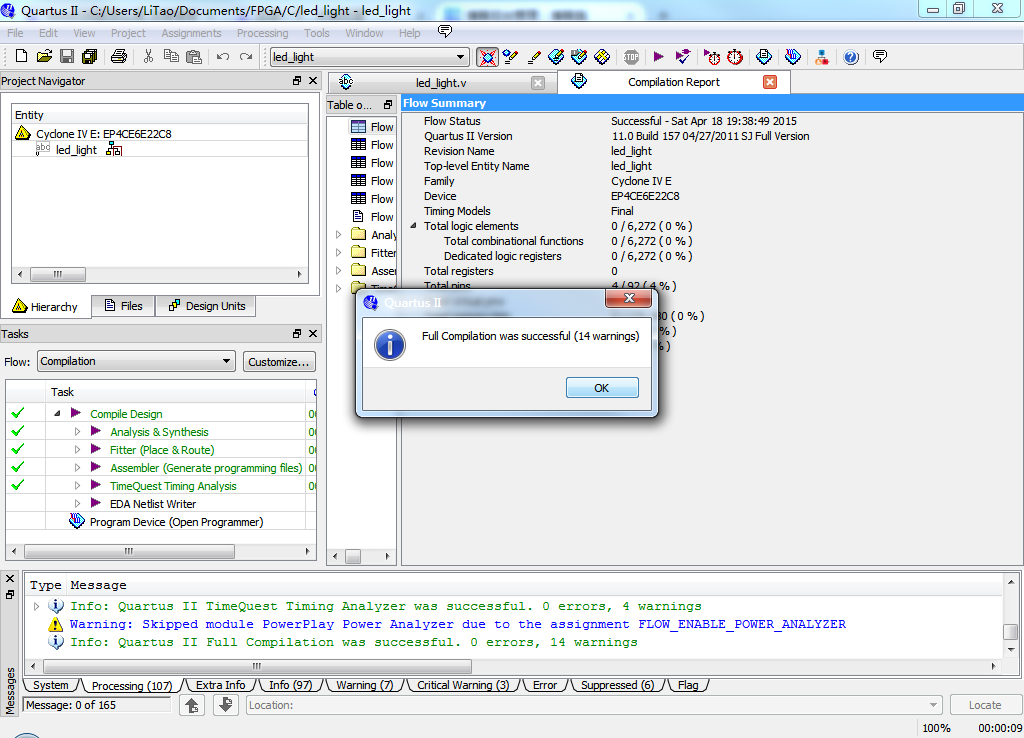Go to previous message with up arrow
The width and height of the screenshot is (1024, 738).
tap(192, 705)
